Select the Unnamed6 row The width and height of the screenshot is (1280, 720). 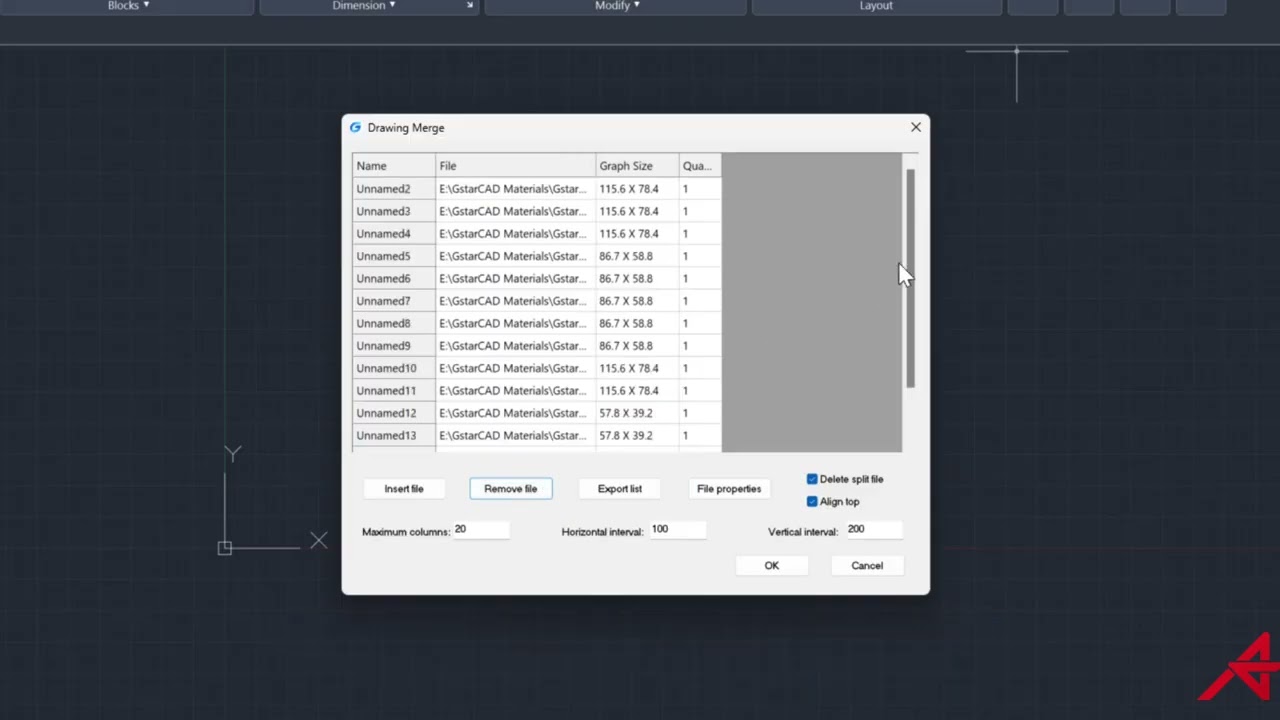[537, 279]
